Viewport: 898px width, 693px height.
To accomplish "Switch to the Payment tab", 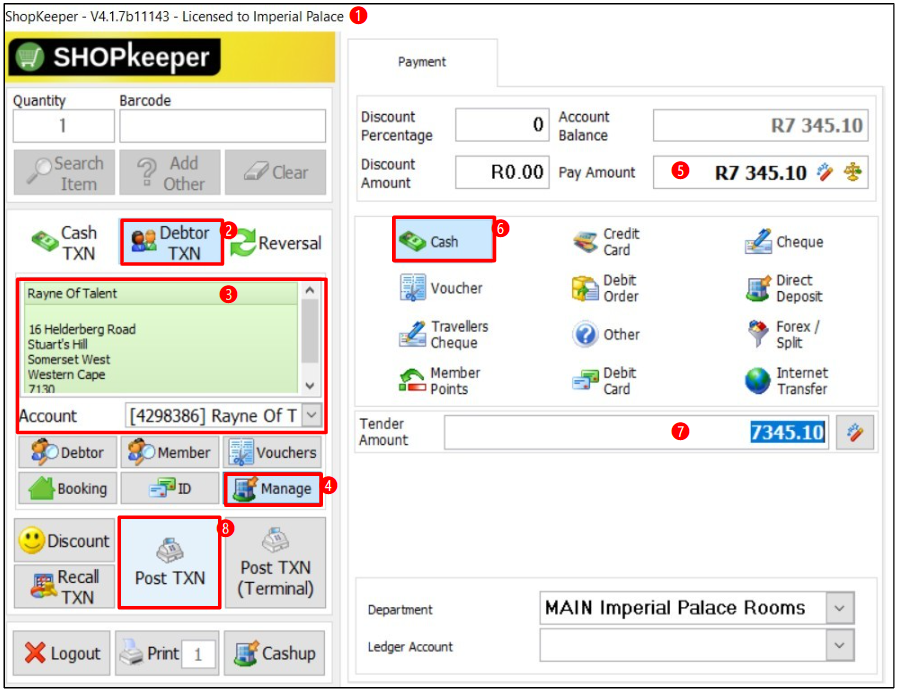I will [422, 62].
